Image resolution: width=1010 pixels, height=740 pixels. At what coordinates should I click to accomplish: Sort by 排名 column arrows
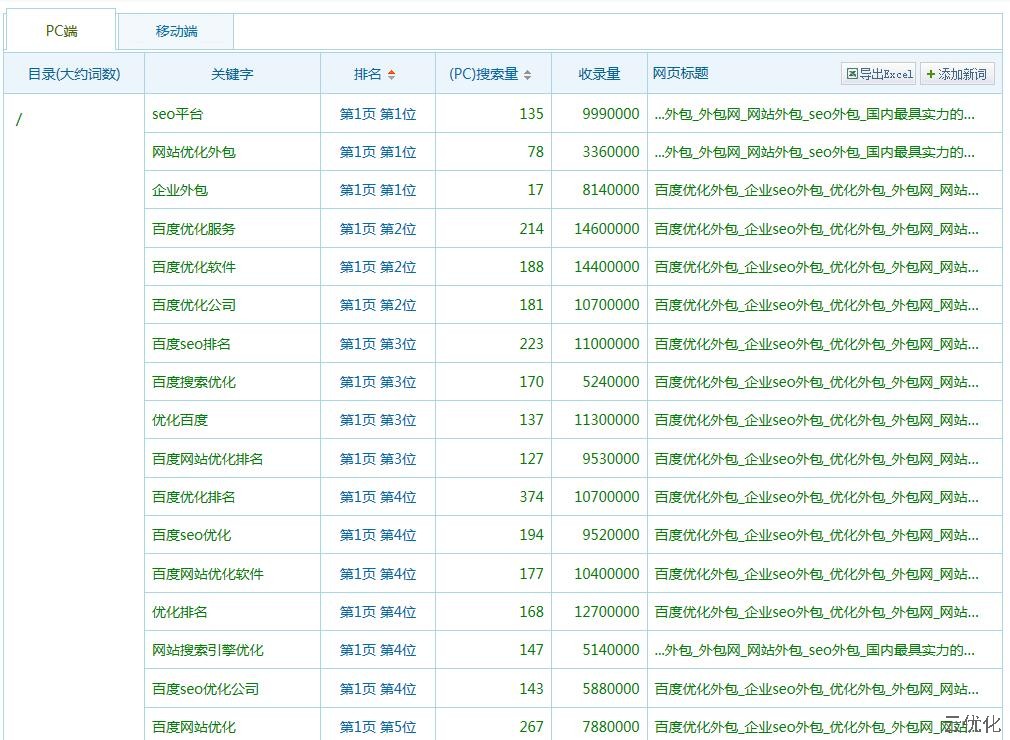click(391, 75)
